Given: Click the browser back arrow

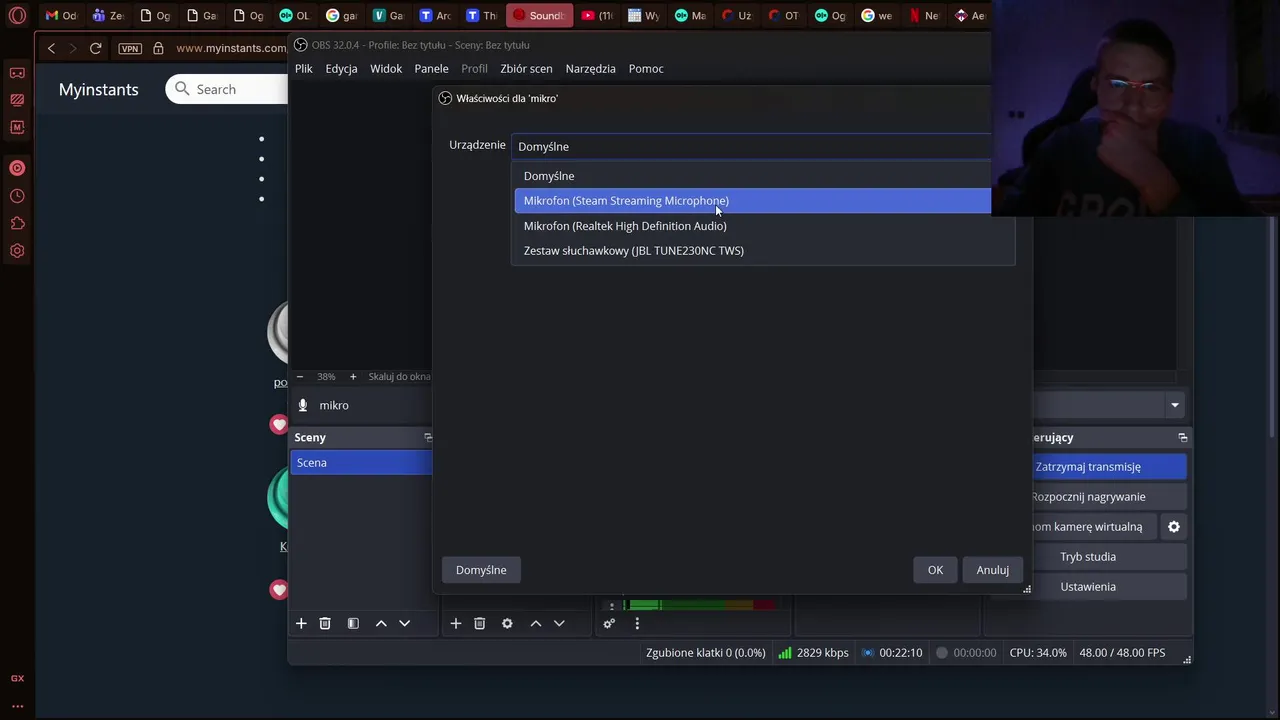Looking at the screenshot, I should [x=51, y=48].
